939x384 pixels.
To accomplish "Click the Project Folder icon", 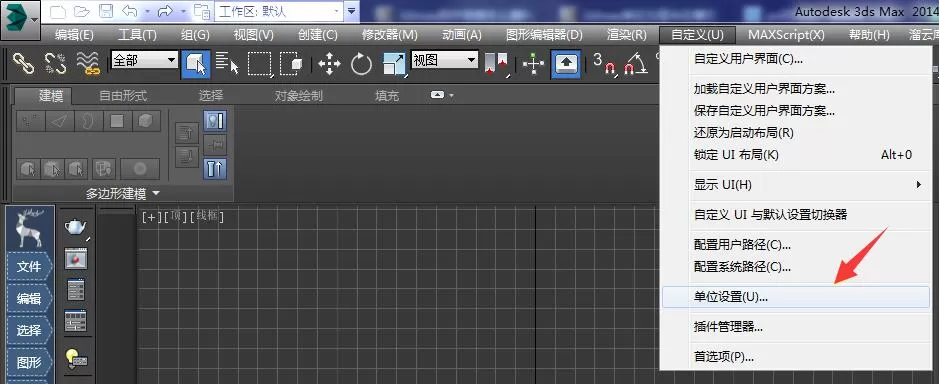I will point(202,11).
